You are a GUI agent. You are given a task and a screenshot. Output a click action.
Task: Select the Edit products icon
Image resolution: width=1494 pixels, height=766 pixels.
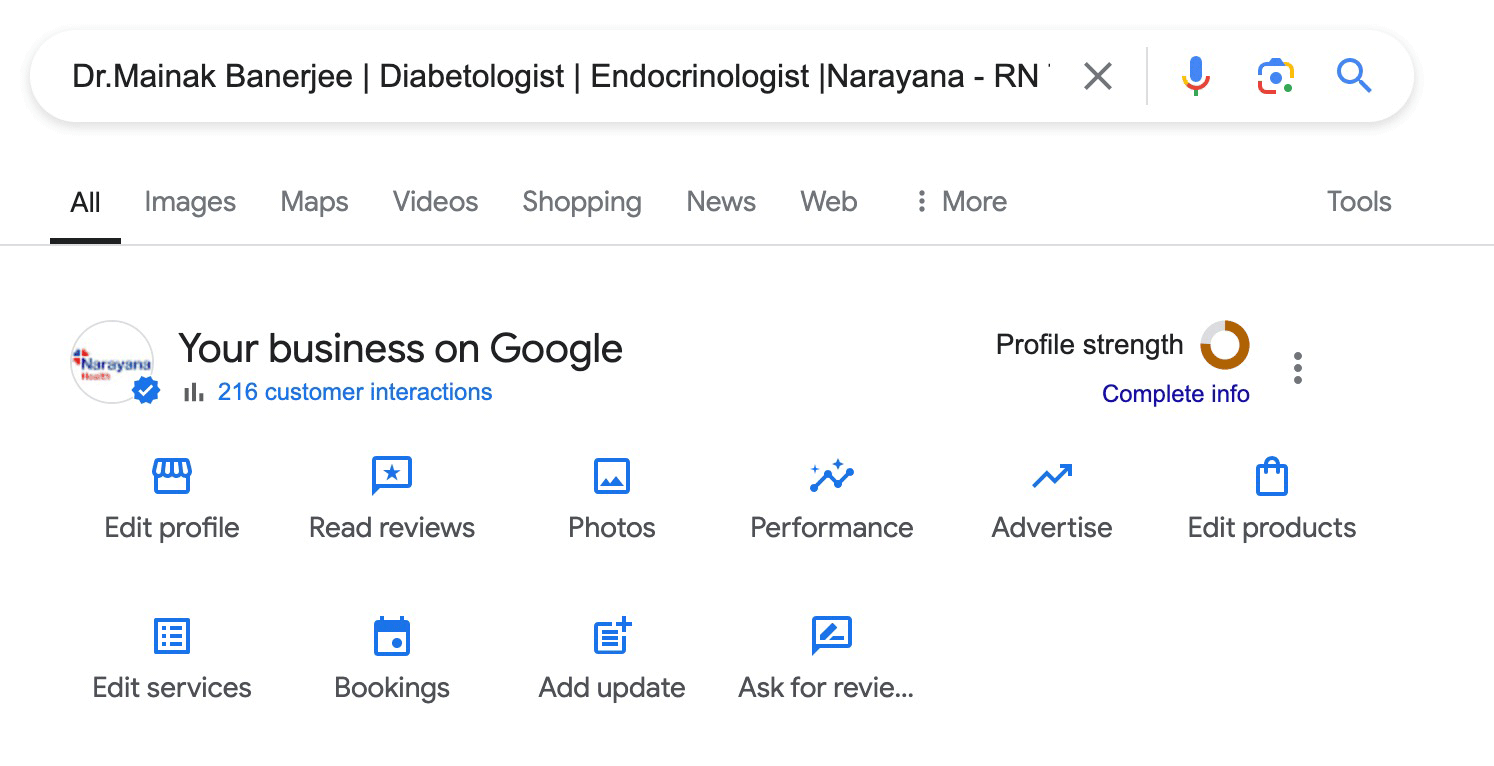pyautogui.click(x=1271, y=497)
